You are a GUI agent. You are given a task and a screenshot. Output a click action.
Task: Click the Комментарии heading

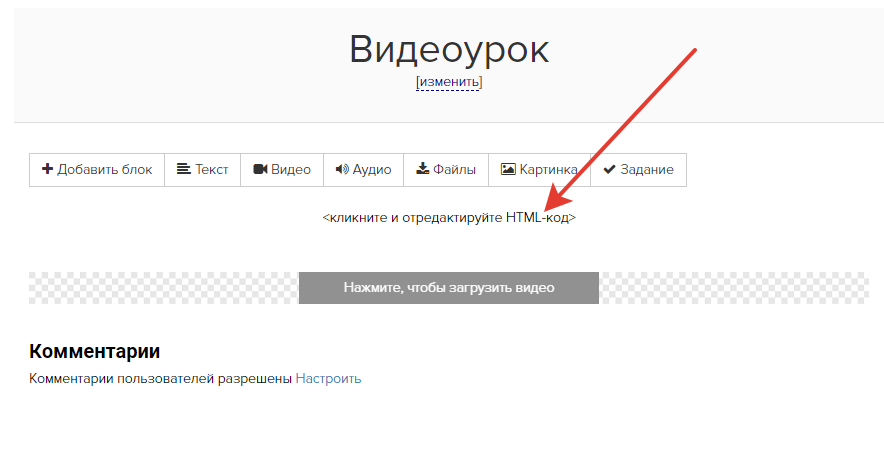click(x=95, y=351)
